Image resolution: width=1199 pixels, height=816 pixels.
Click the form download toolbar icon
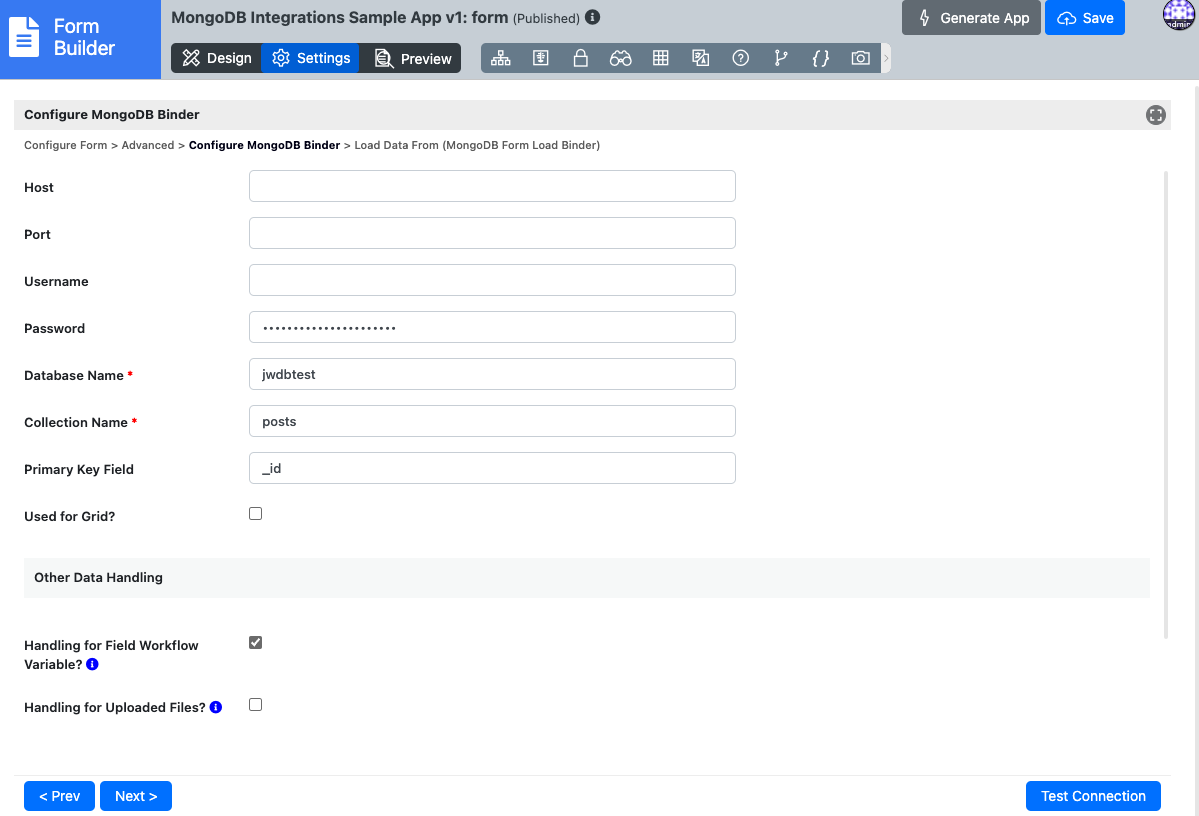pyautogui.click(x=541, y=58)
